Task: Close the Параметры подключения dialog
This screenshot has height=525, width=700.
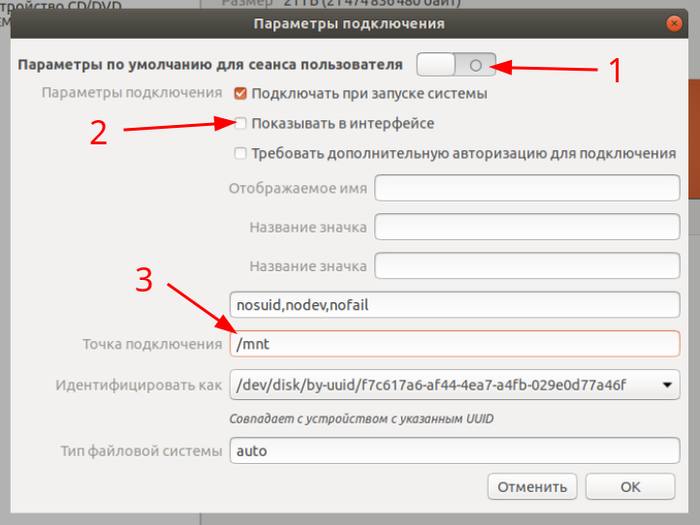Action: tap(682, 21)
